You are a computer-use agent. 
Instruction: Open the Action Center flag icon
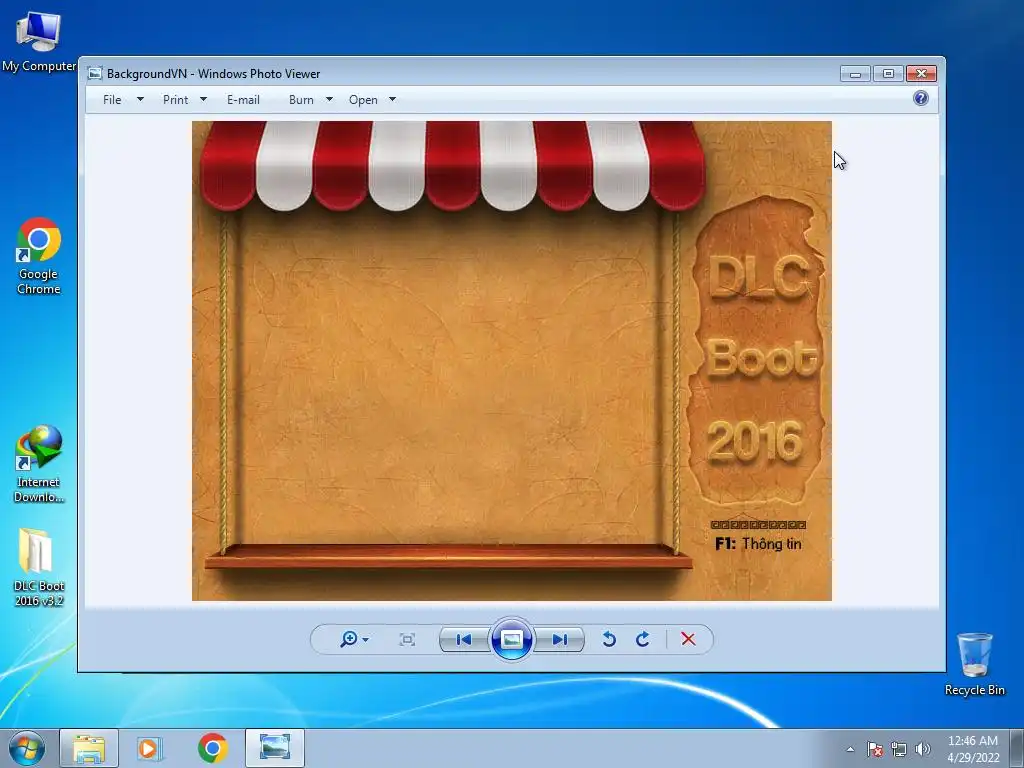(x=874, y=749)
